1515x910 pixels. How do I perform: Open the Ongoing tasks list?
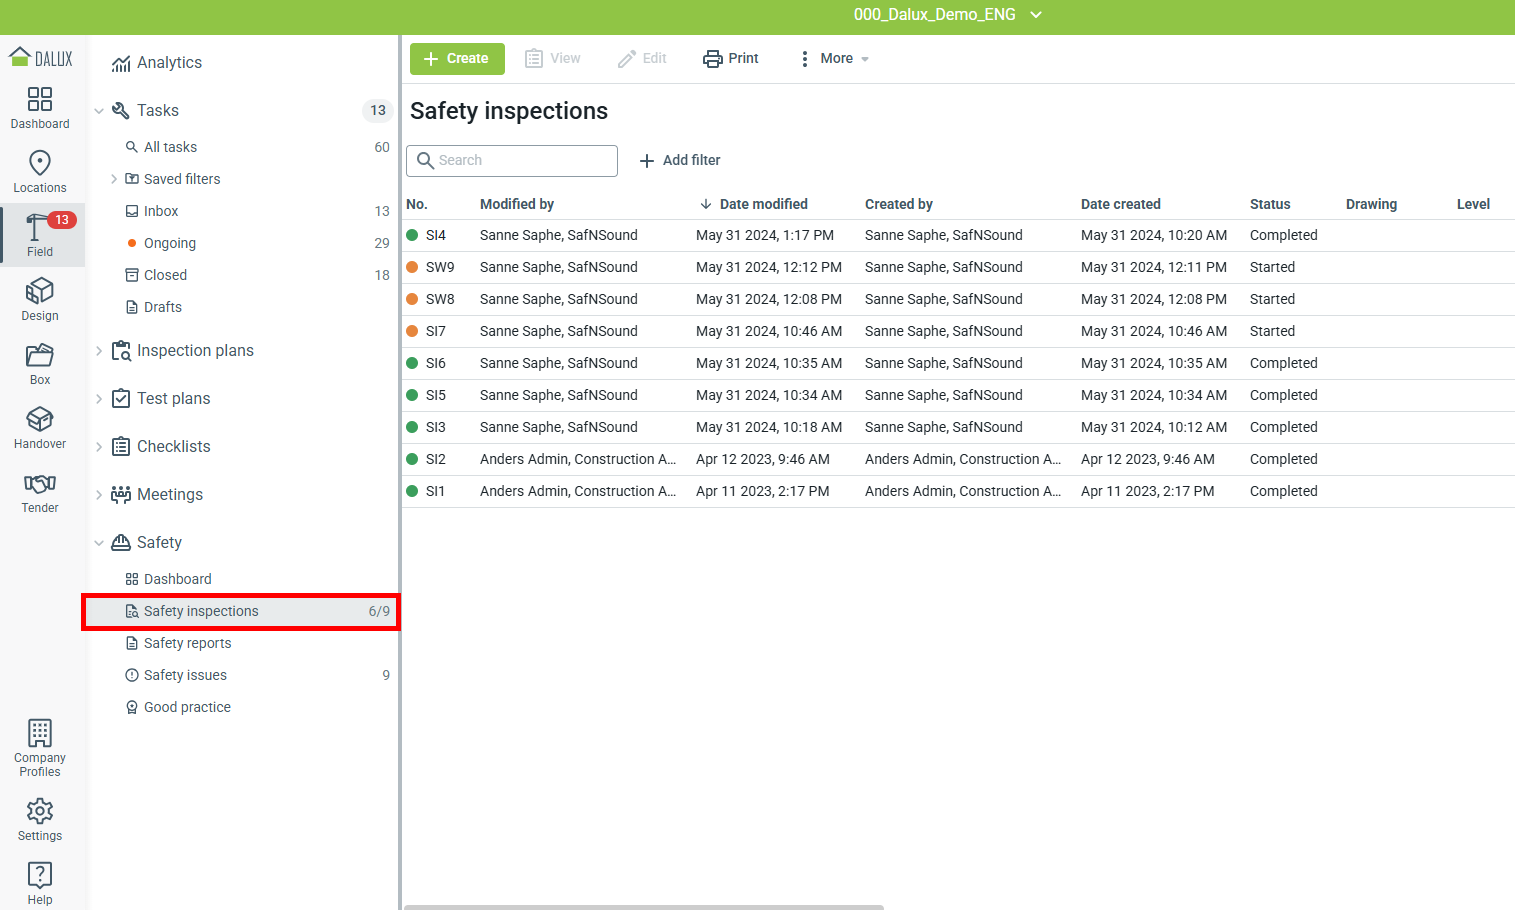169,243
